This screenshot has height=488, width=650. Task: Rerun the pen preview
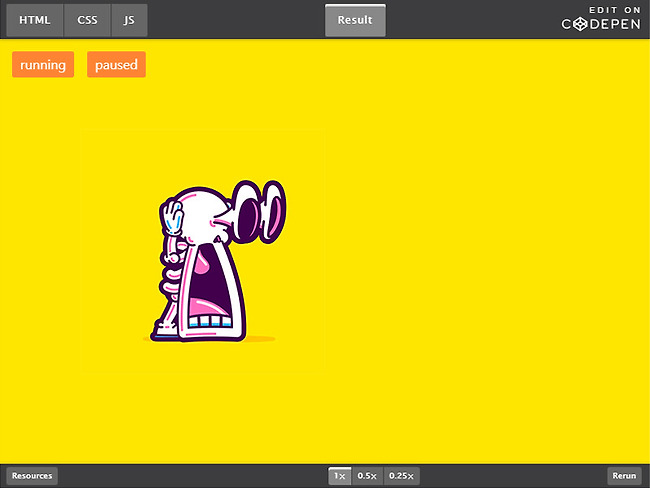tap(624, 476)
